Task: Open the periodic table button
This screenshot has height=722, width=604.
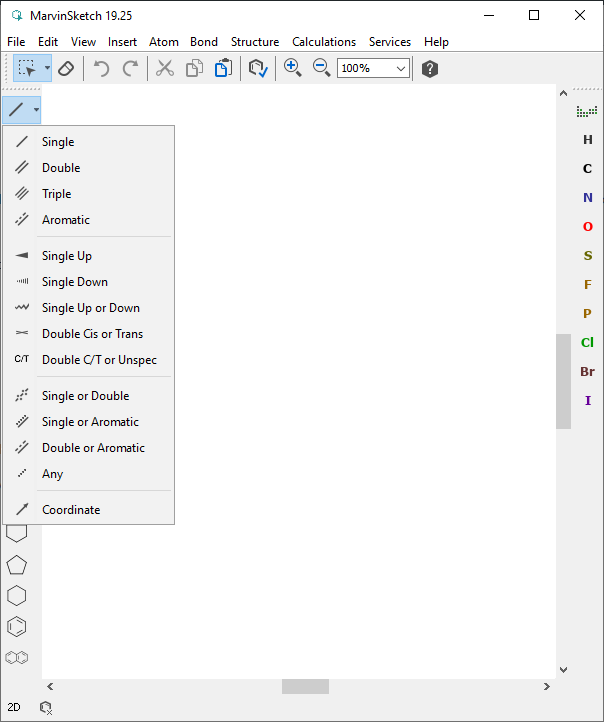Action: click(x=587, y=111)
